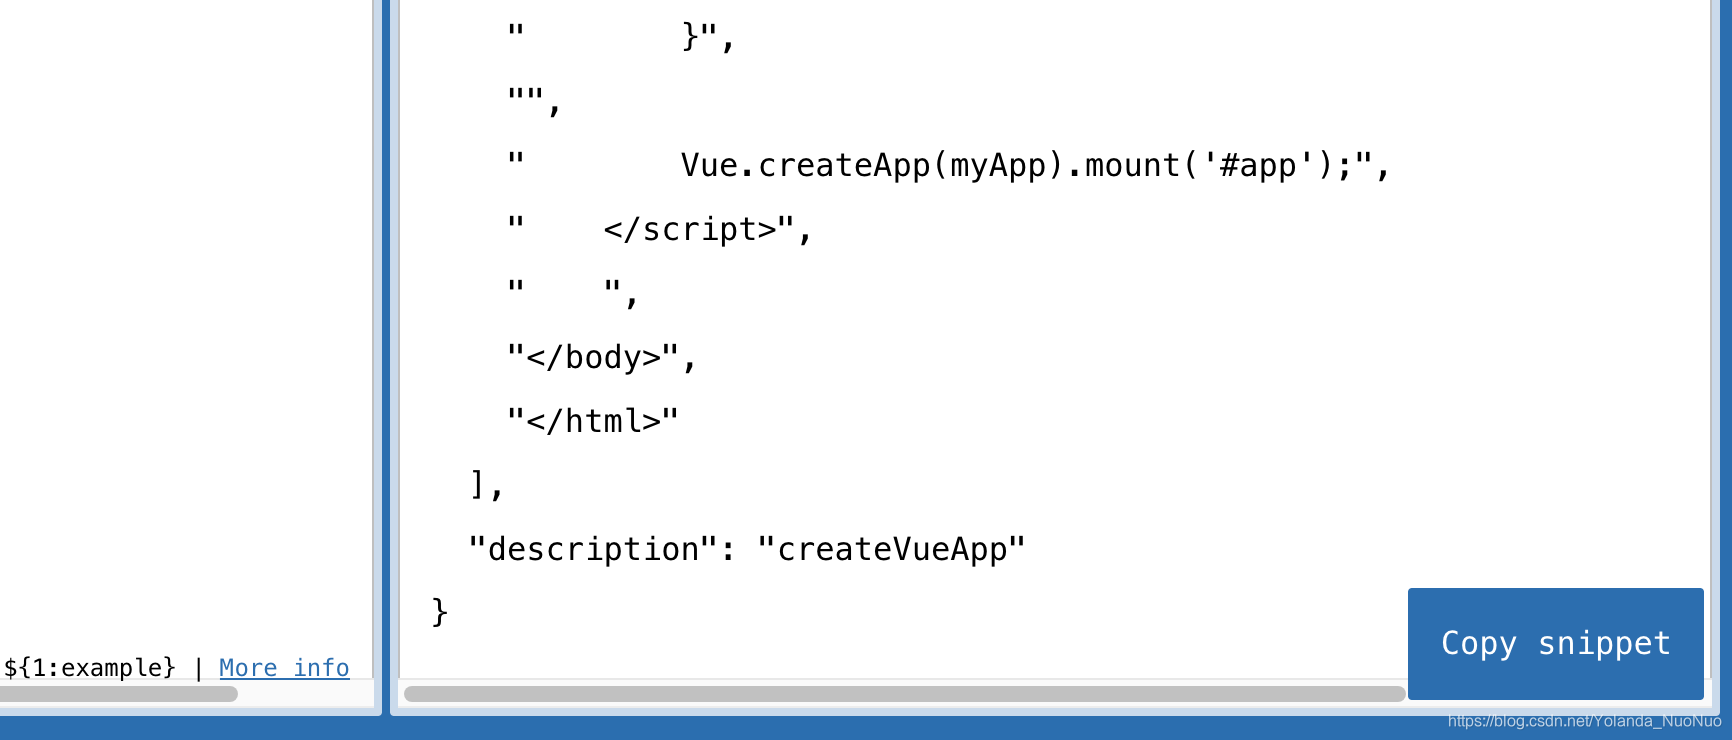The width and height of the screenshot is (1732, 740).
Task: Click the final closing brace line
Action: coord(440,612)
